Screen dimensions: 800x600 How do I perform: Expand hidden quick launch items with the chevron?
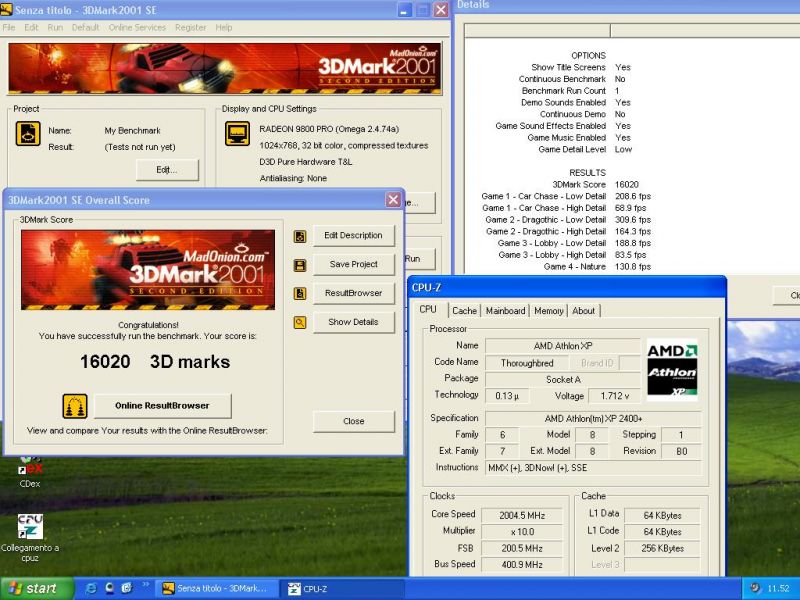pyautogui.click(x=145, y=585)
